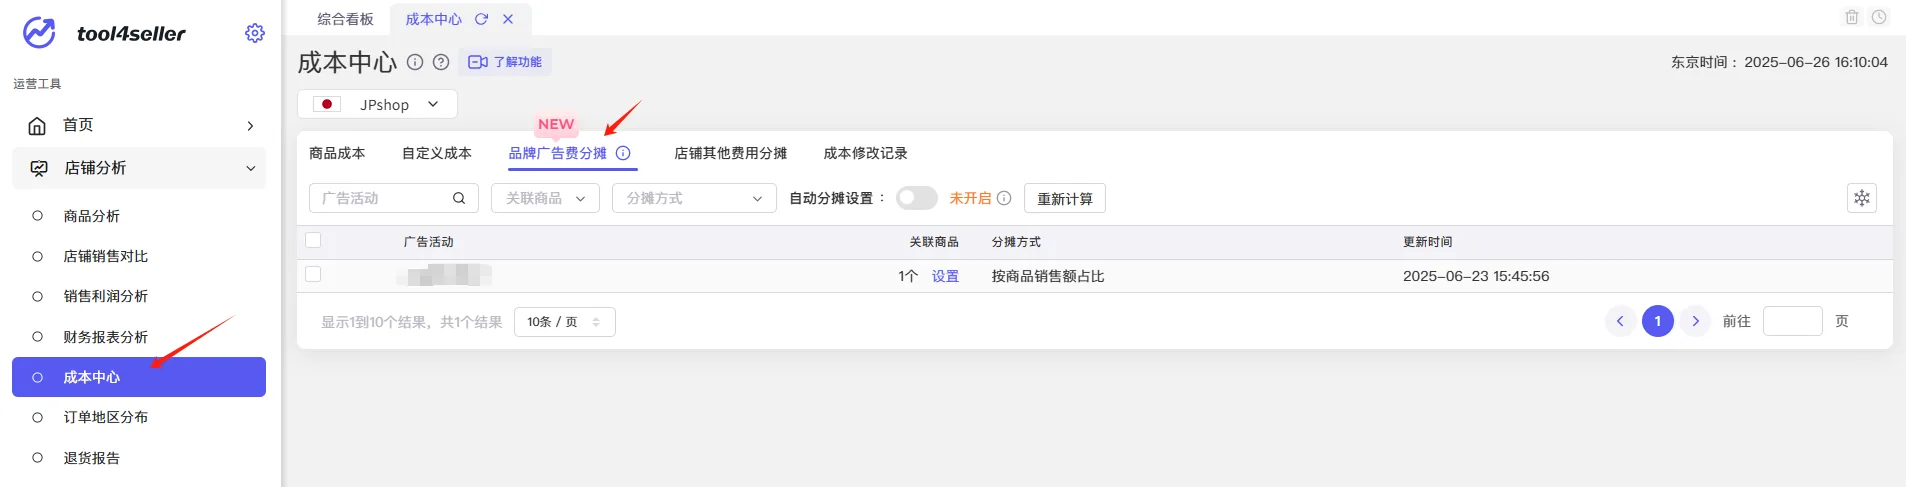
Task: Switch to 综合看板 tab
Action: [345, 19]
